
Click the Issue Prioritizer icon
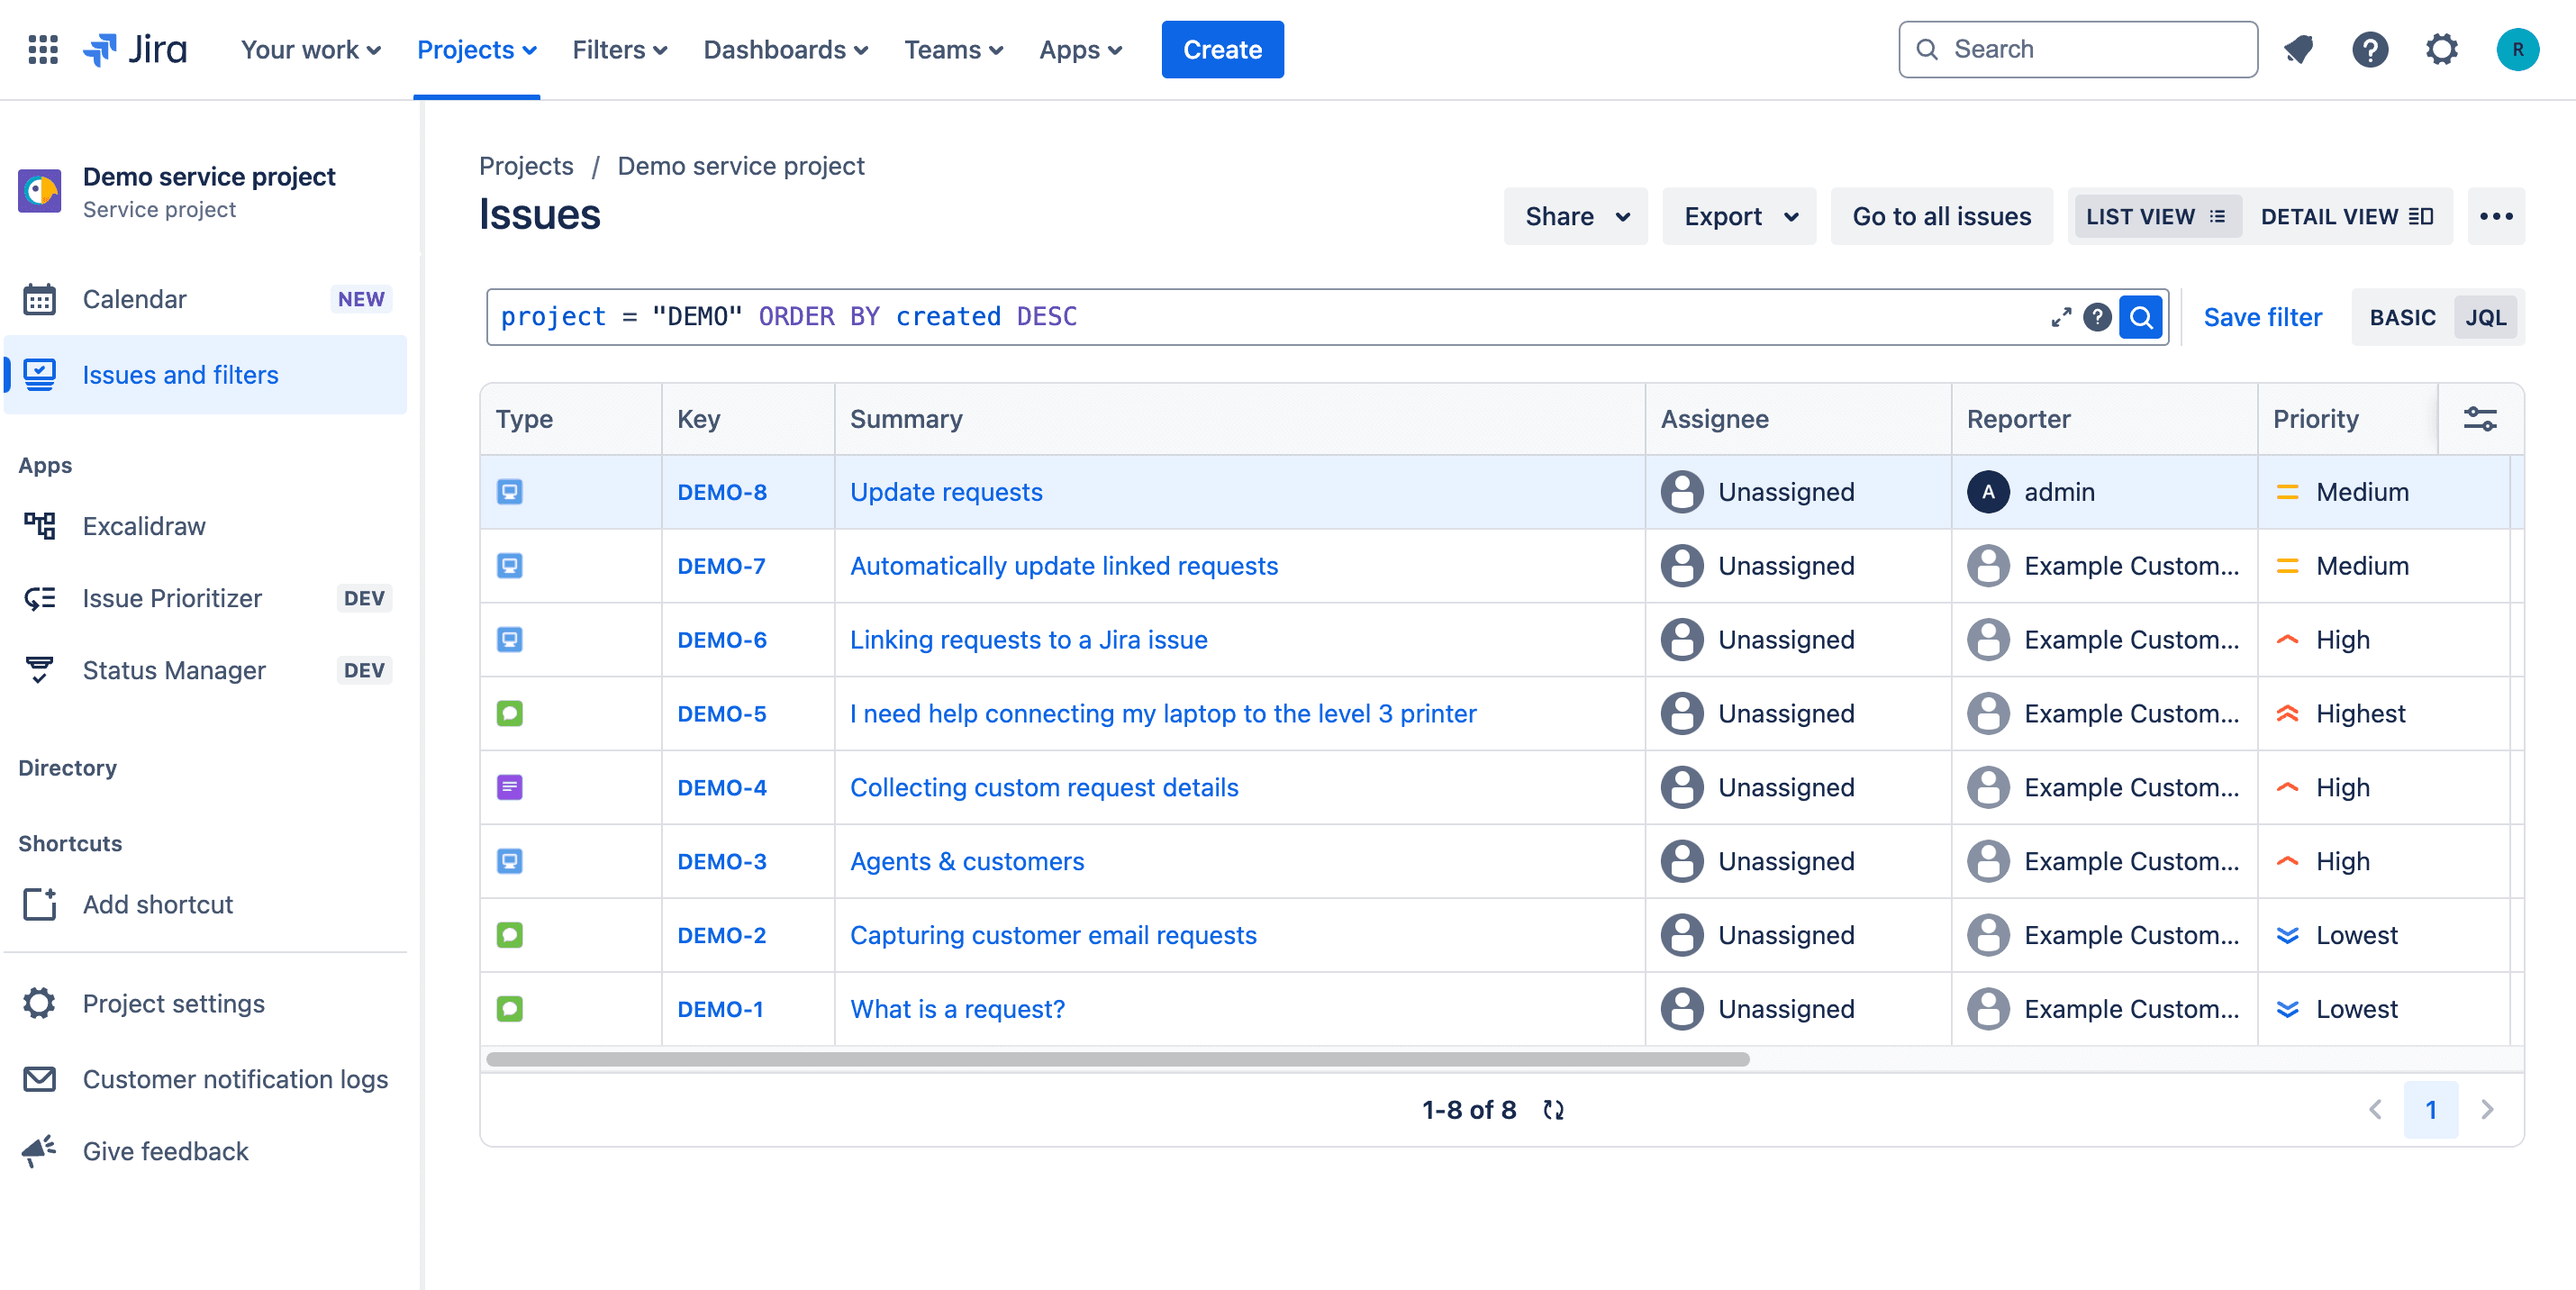point(39,598)
